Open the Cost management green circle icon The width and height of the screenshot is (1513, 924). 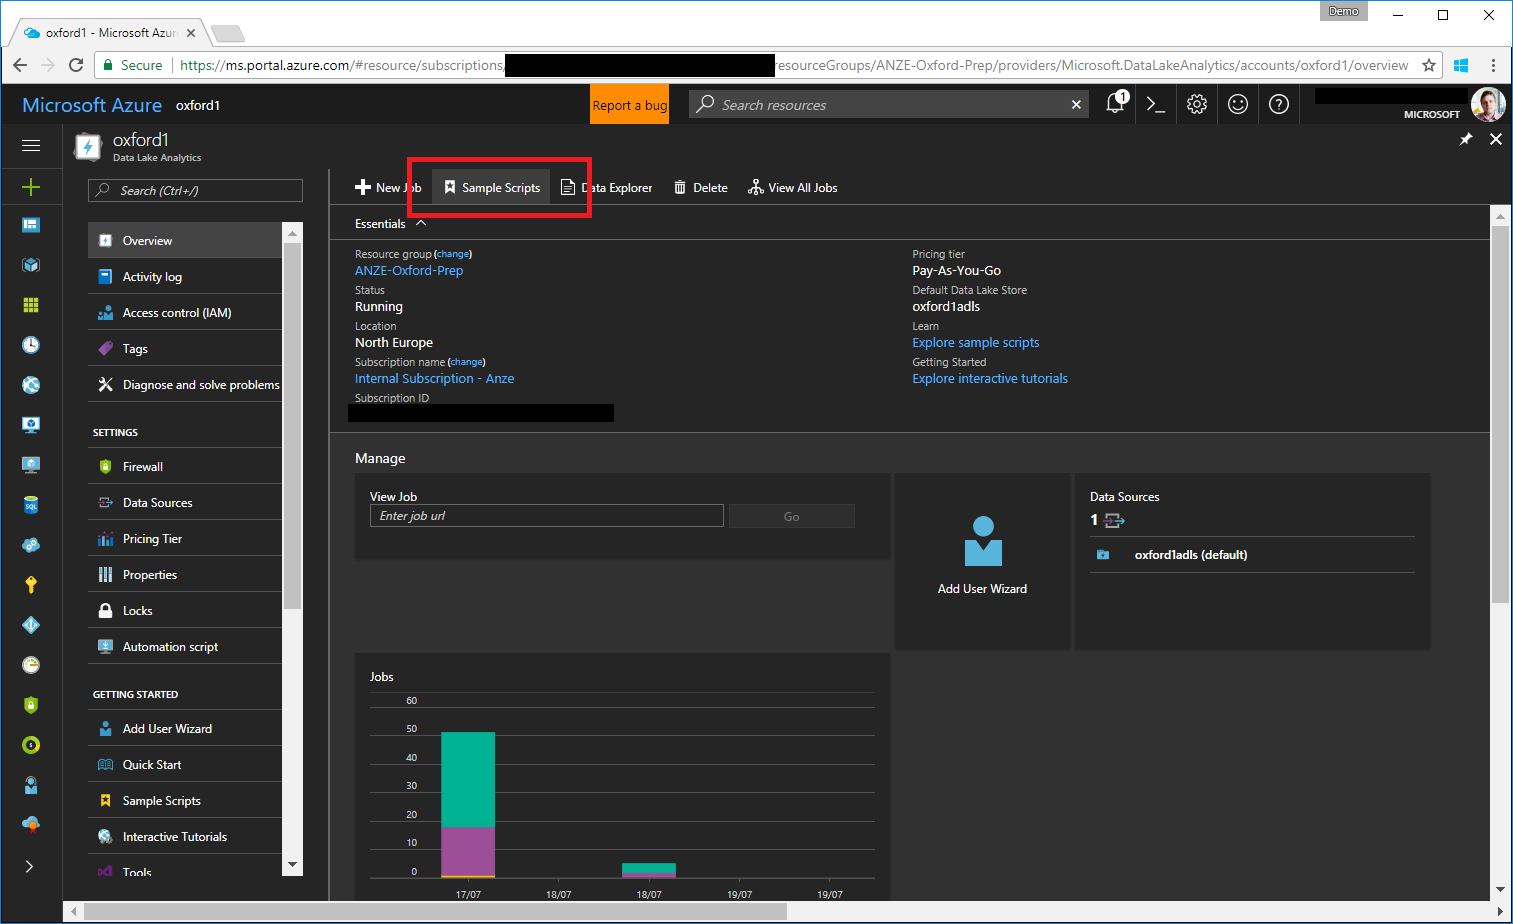tap(31, 745)
